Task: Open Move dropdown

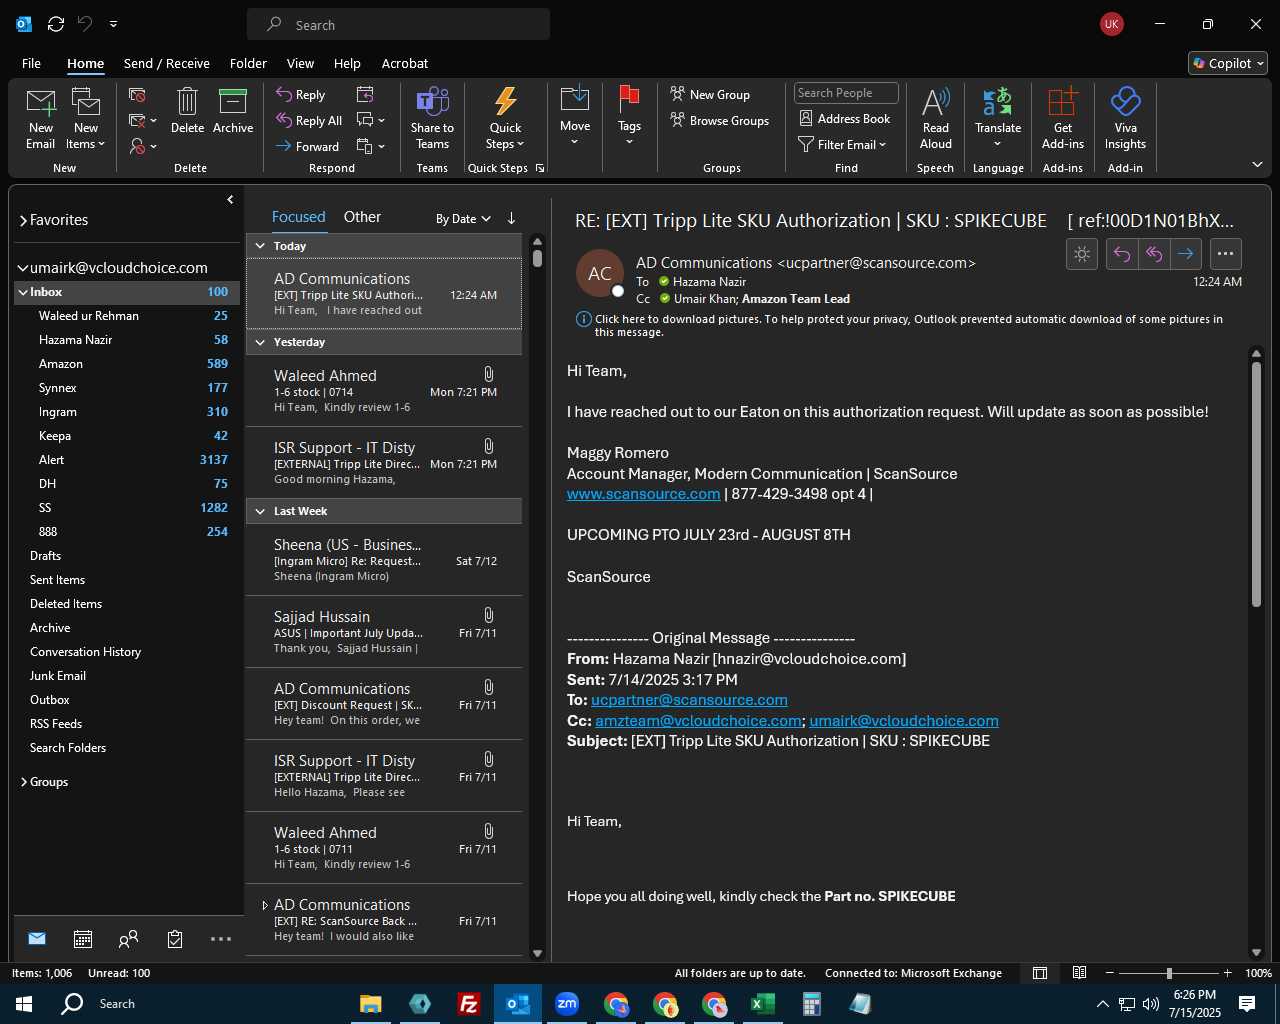Action: 575,118
